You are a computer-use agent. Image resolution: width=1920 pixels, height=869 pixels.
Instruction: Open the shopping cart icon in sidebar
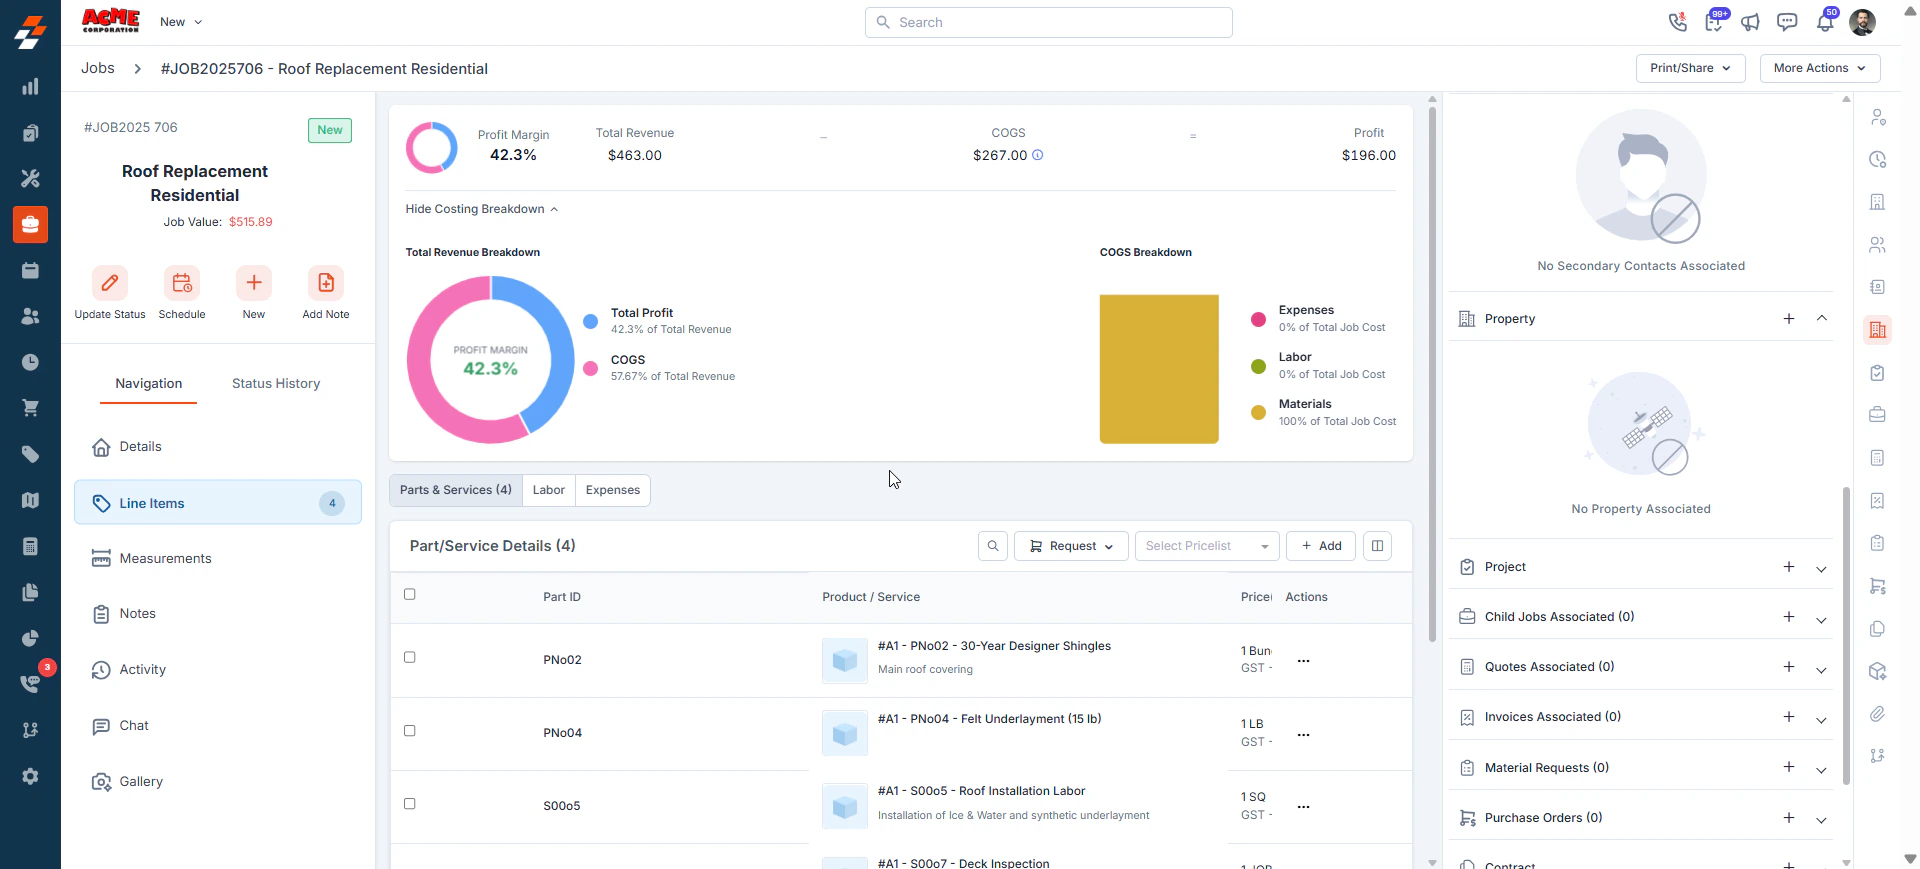(30, 408)
